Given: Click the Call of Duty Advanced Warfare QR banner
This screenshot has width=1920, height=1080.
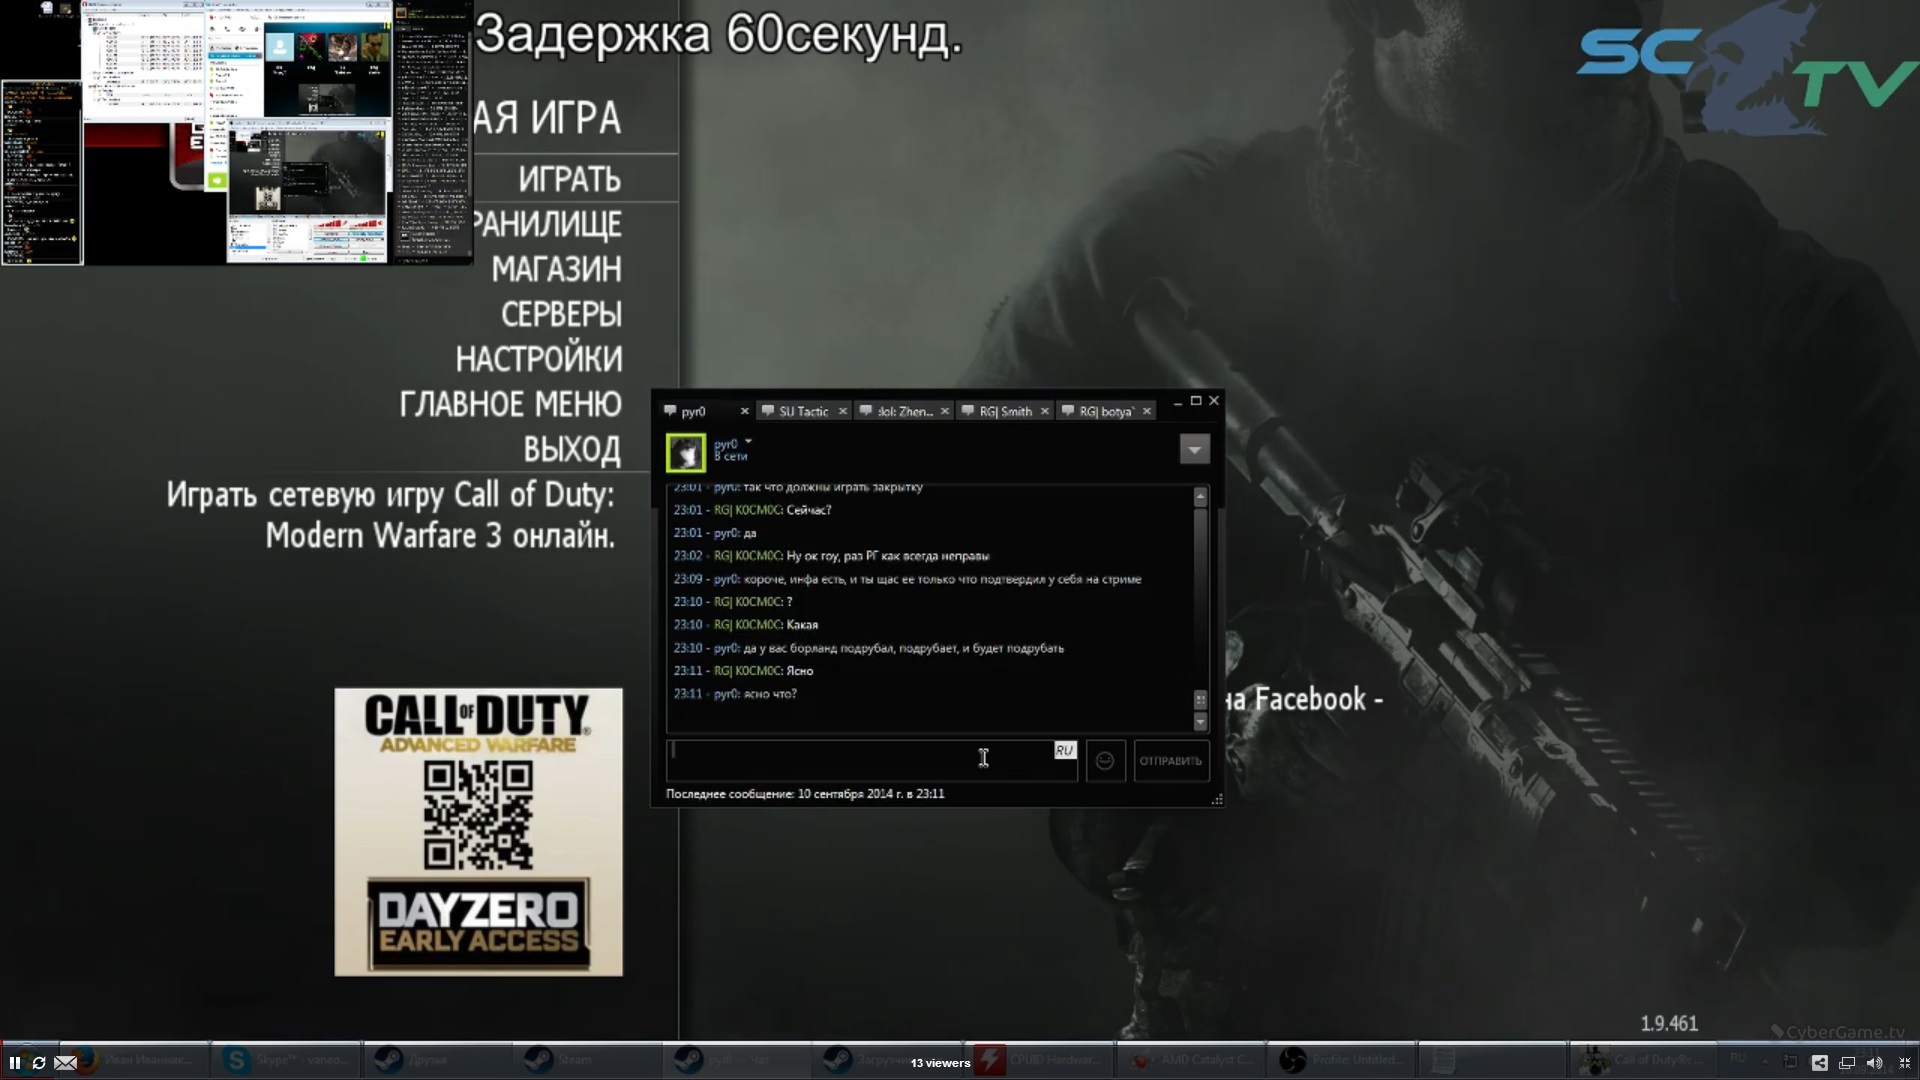Looking at the screenshot, I should coord(478,832).
